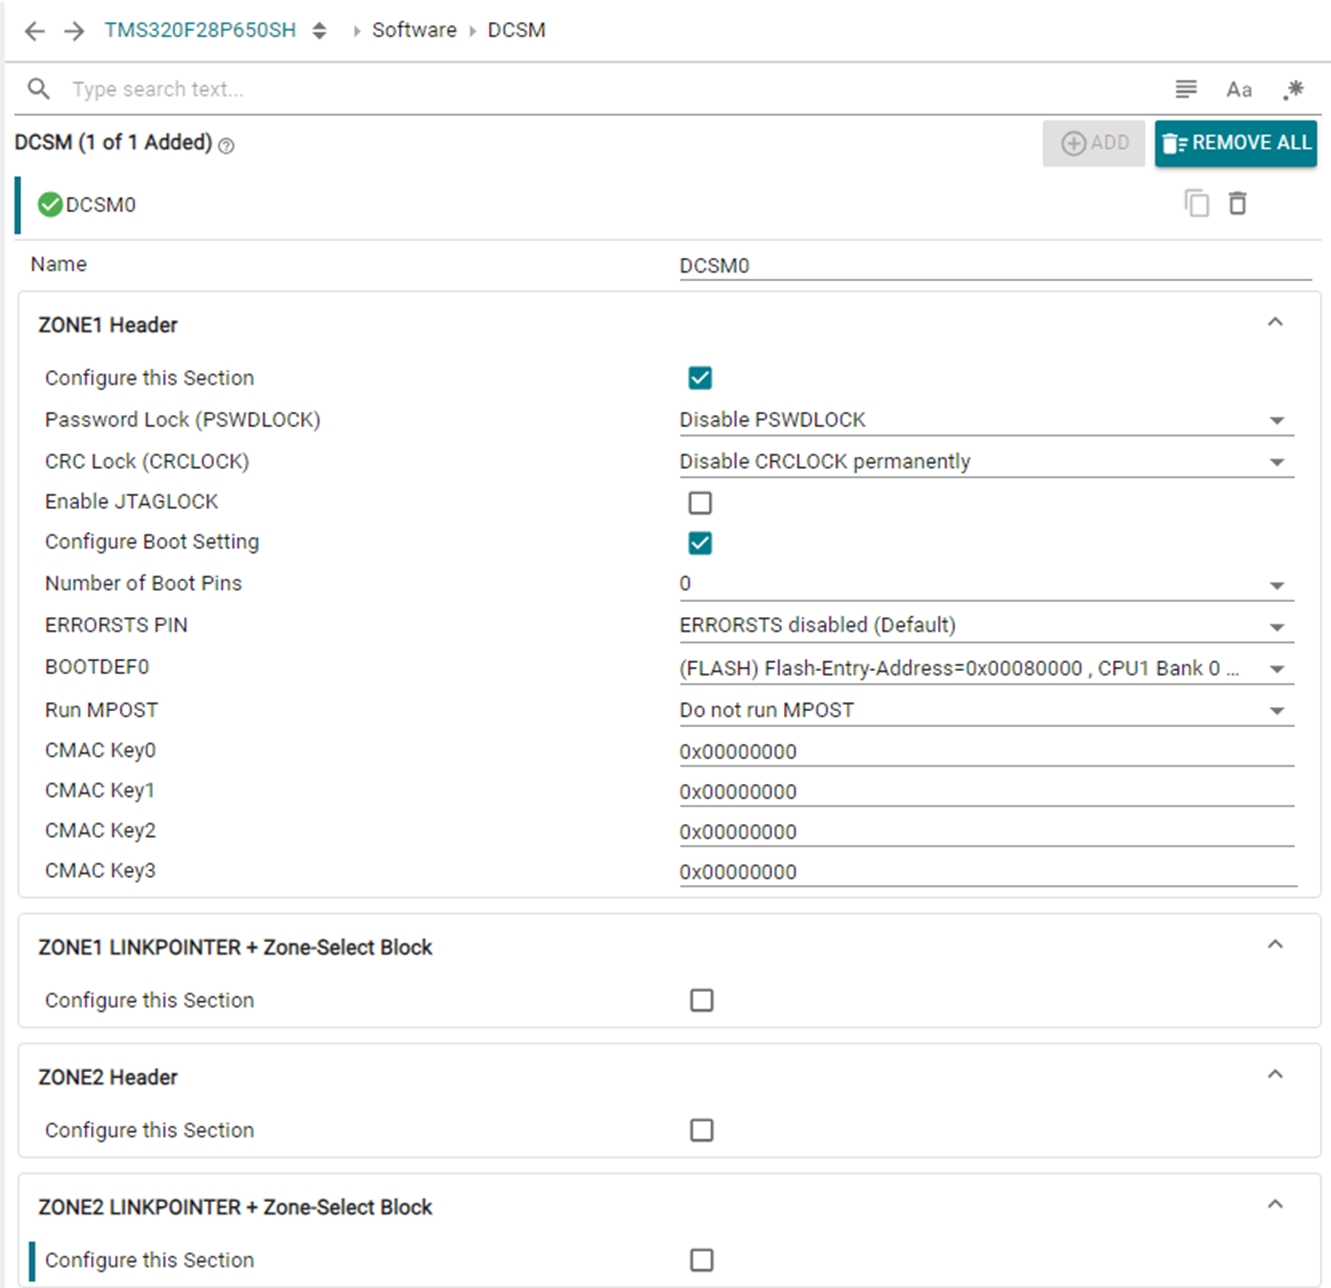The image size is (1331, 1288).
Task: Click the green check status icon of DCSM0
Action: click(50, 205)
